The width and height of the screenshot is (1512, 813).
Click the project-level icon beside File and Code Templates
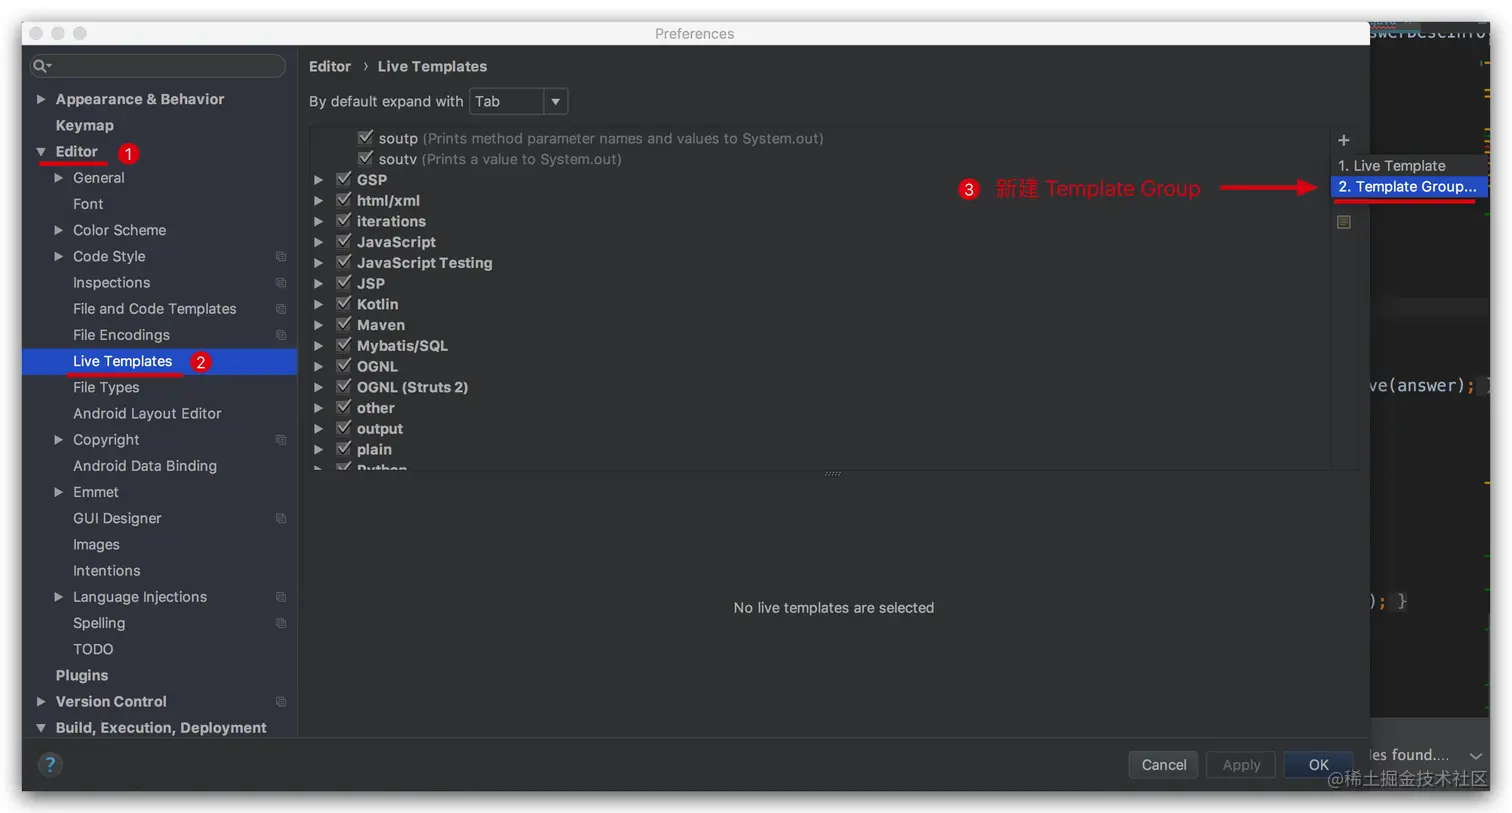pos(281,309)
